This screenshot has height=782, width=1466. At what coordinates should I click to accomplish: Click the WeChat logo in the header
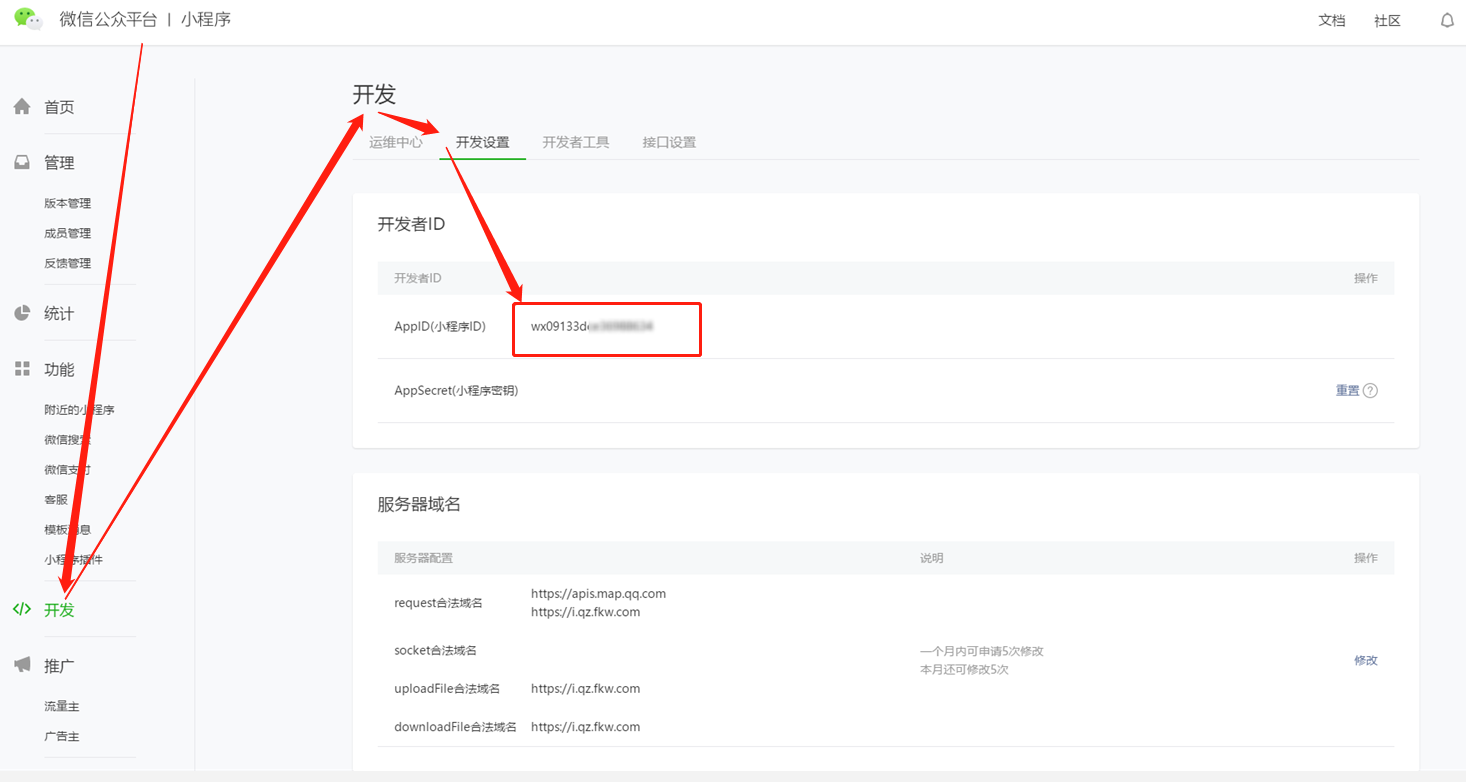(x=28, y=19)
